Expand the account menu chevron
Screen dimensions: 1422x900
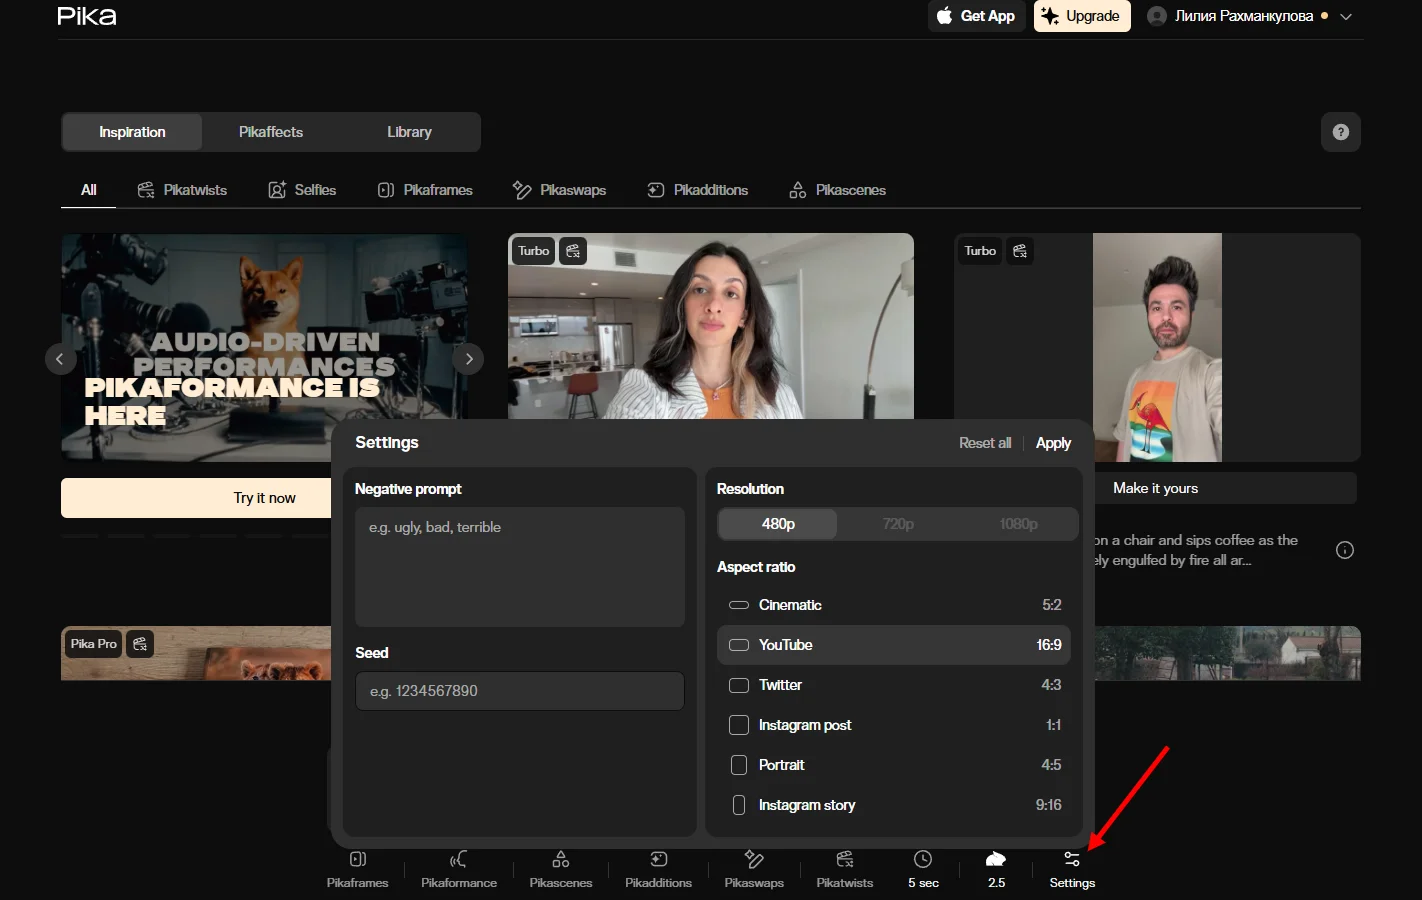pos(1346,17)
